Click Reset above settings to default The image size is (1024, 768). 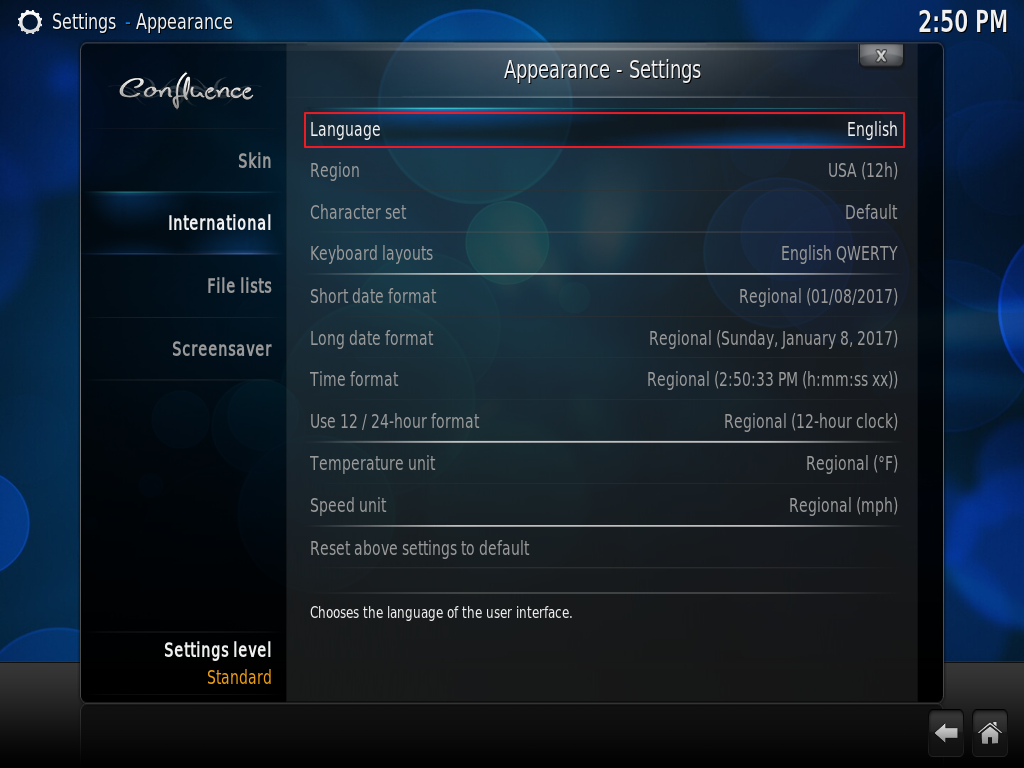click(604, 548)
